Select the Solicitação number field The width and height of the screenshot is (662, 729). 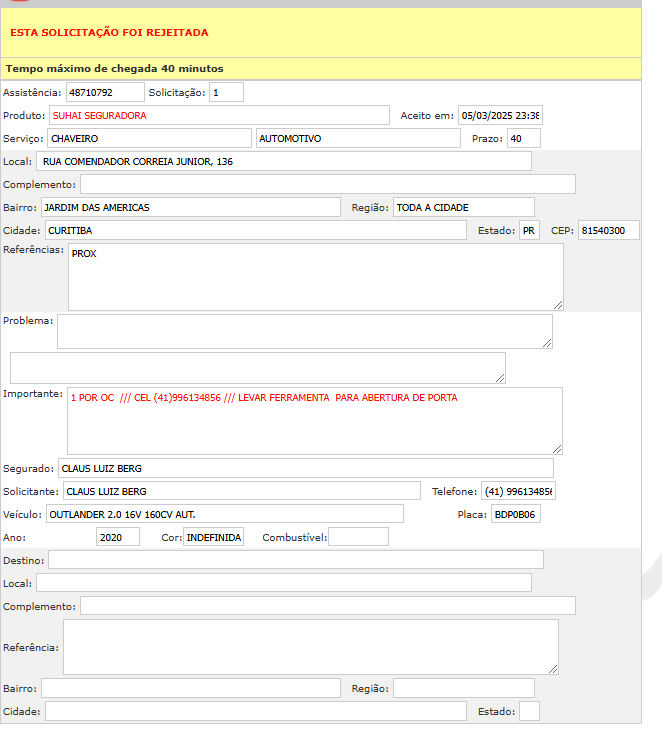pyautogui.click(x=226, y=93)
